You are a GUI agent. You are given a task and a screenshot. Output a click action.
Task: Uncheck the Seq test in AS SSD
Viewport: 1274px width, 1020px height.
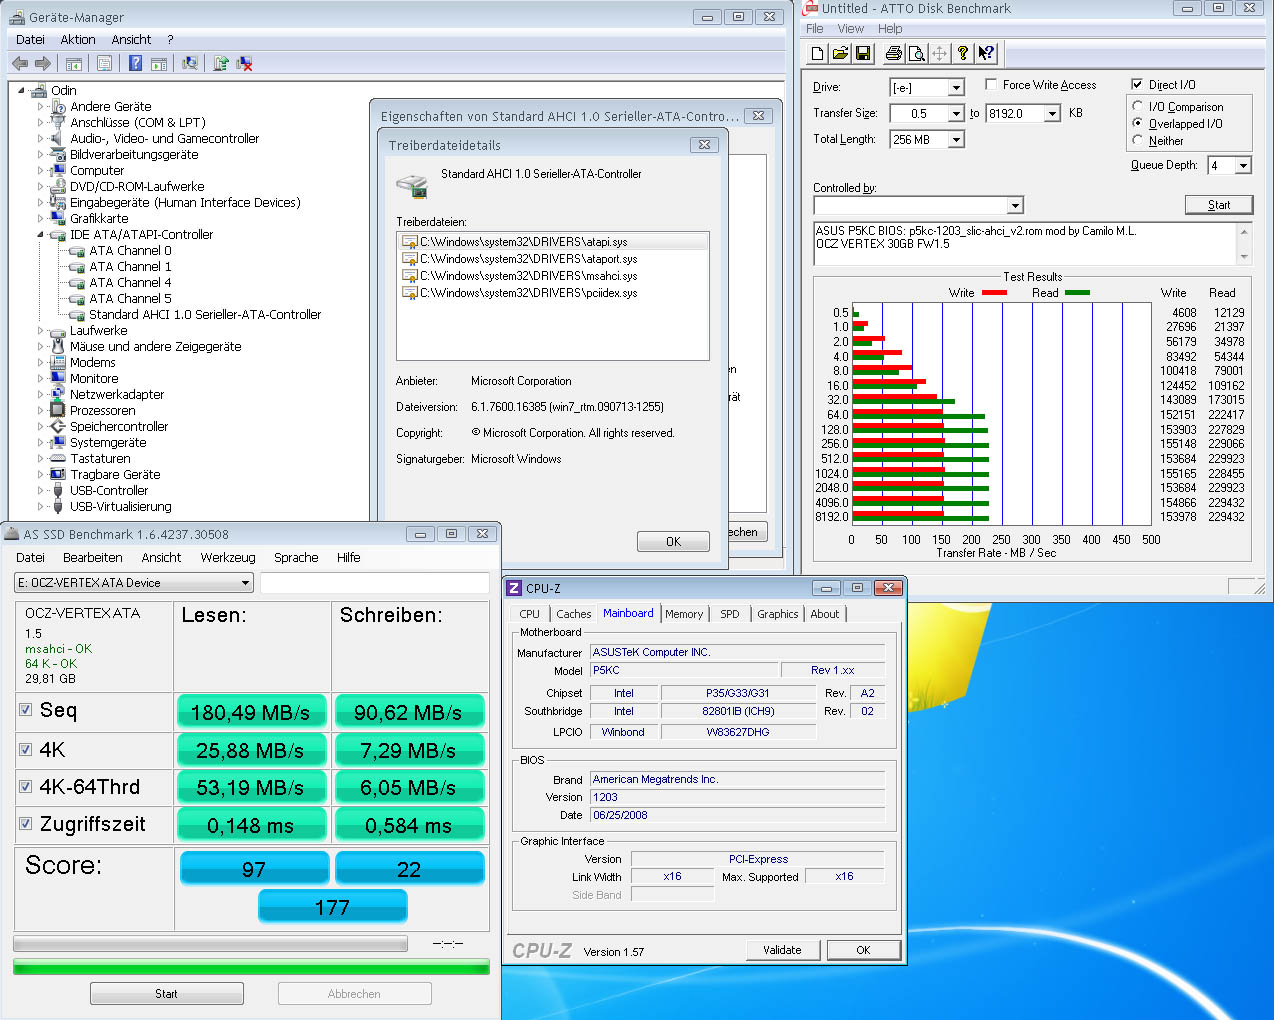click(26, 710)
